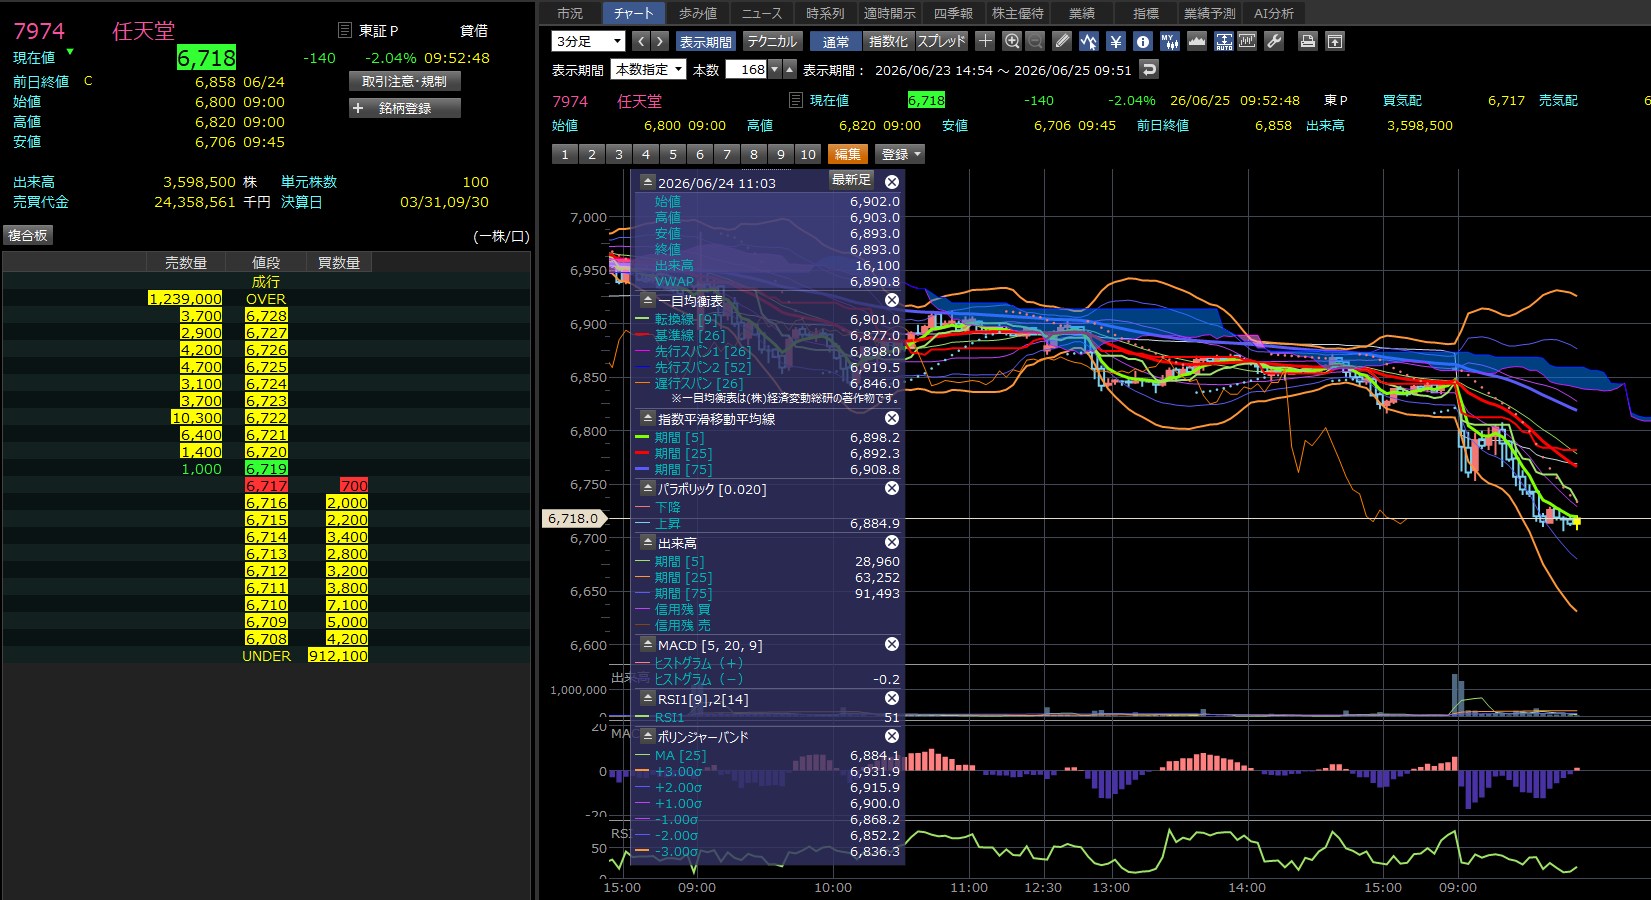Remove the 指数平滑移動平均線 indicator
The height and width of the screenshot is (900, 1651).
pos(892,418)
